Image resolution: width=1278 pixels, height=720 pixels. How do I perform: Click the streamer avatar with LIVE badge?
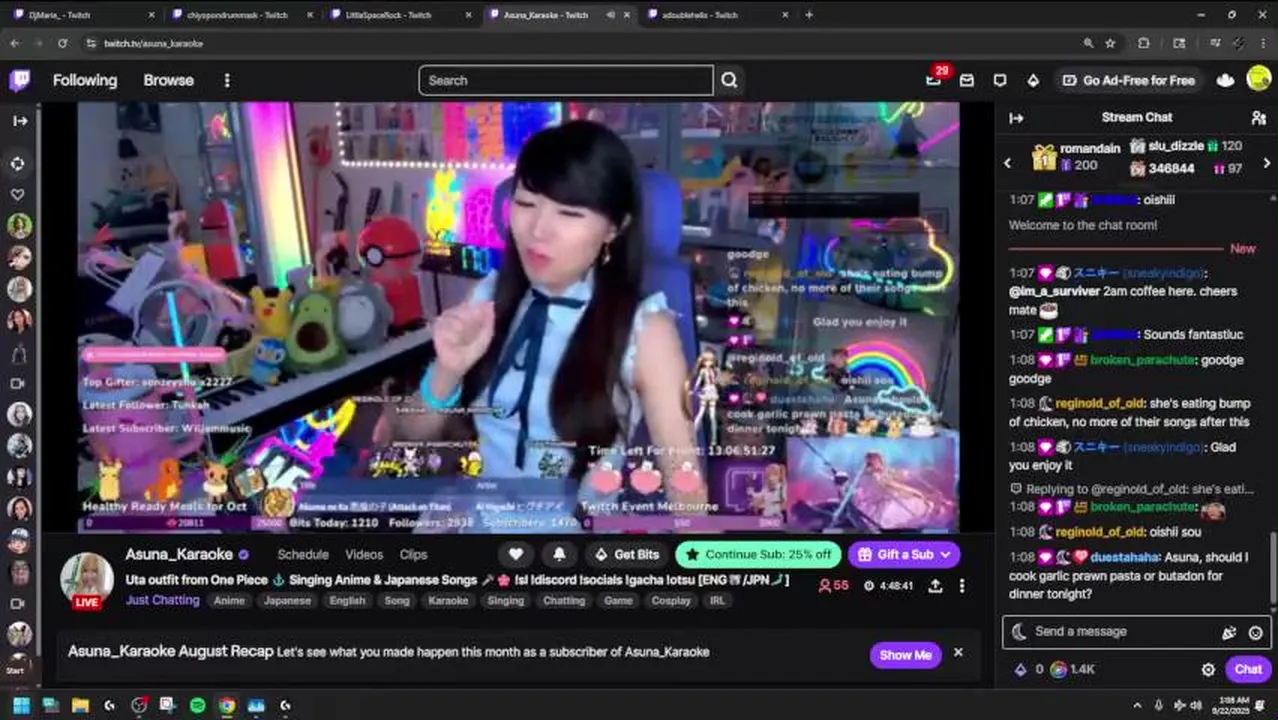87,580
